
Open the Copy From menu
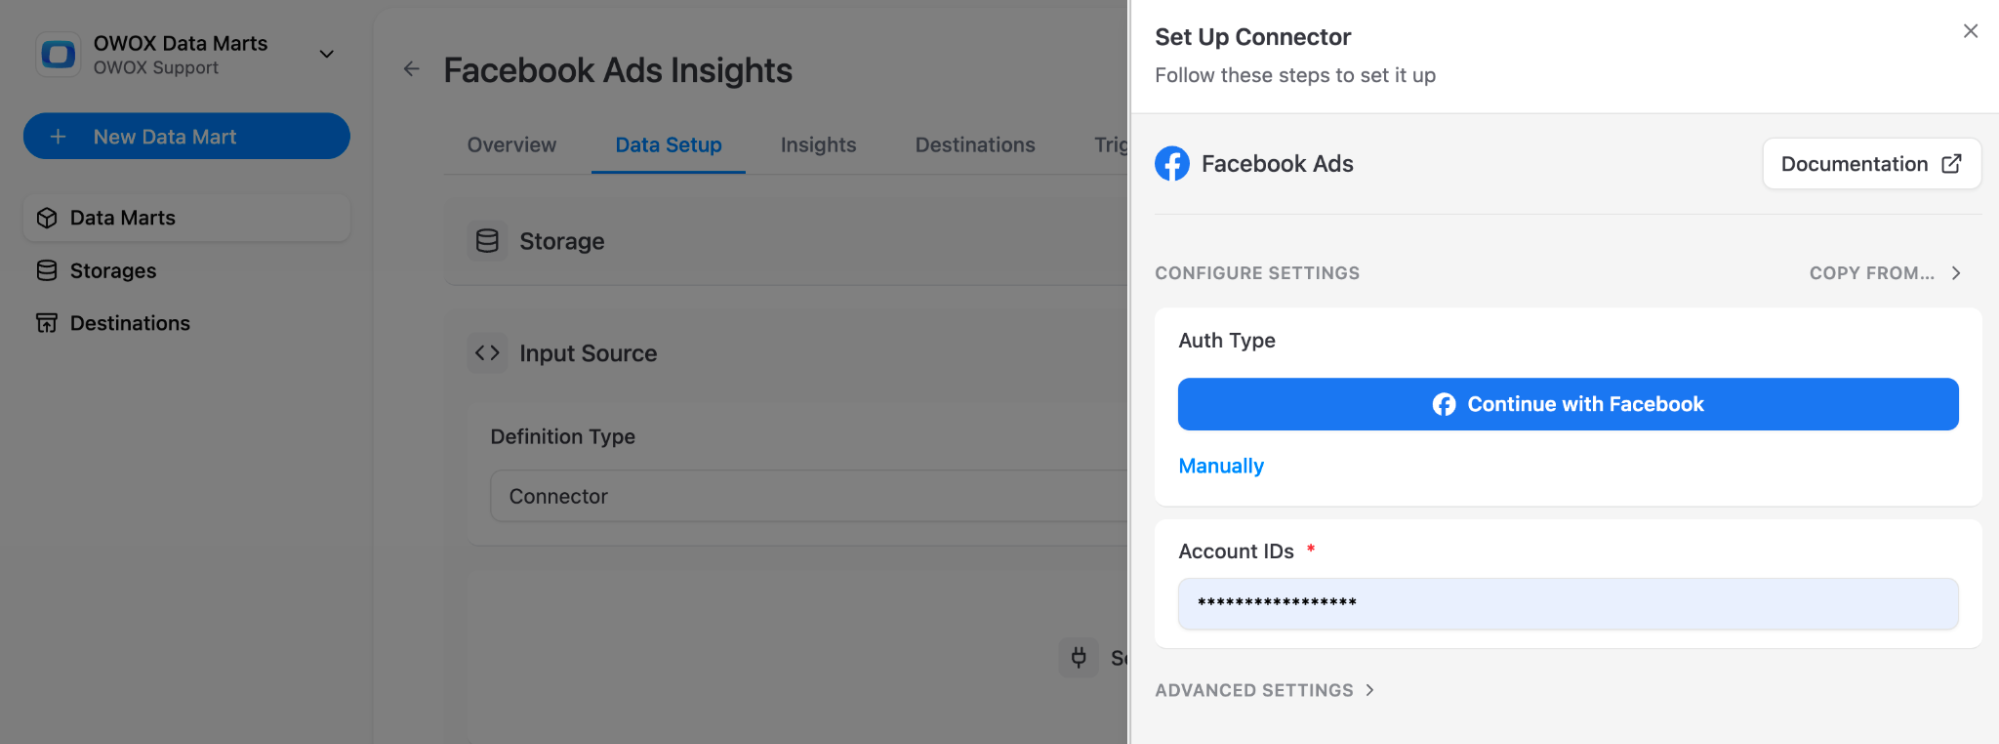click(x=1884, y=273)
